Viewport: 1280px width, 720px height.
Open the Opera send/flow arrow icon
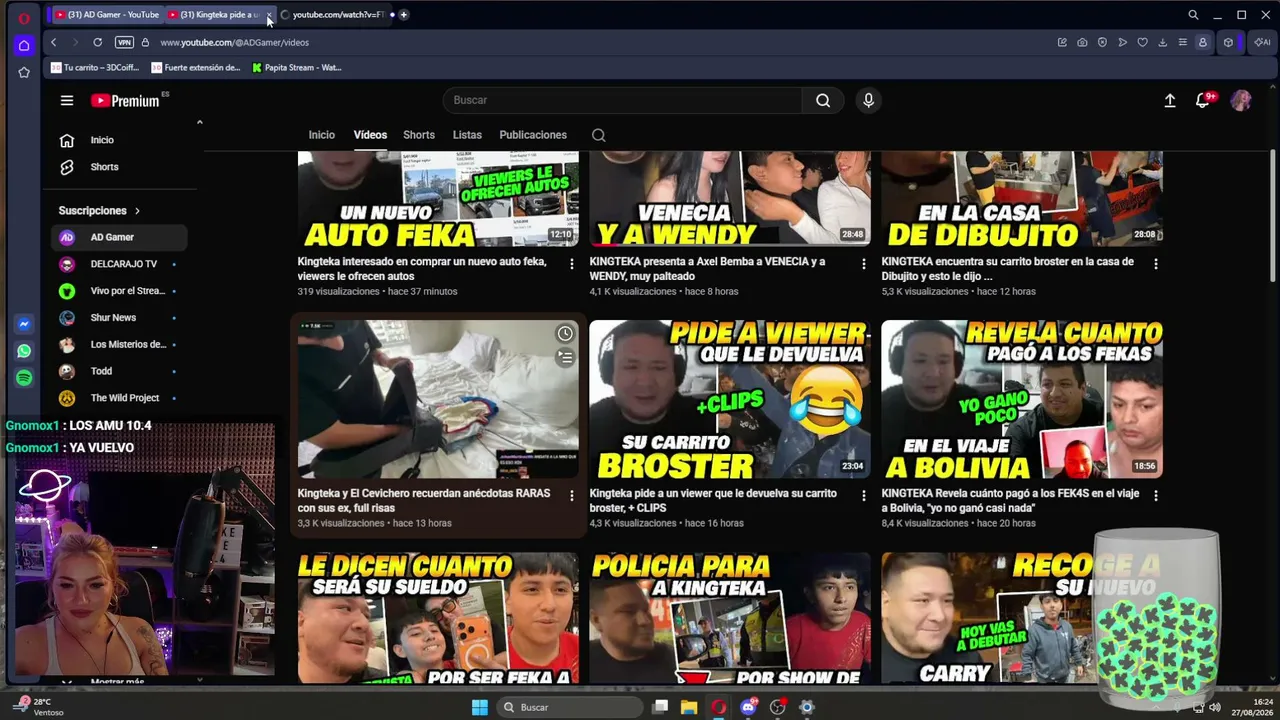[x=1122, y=42]
